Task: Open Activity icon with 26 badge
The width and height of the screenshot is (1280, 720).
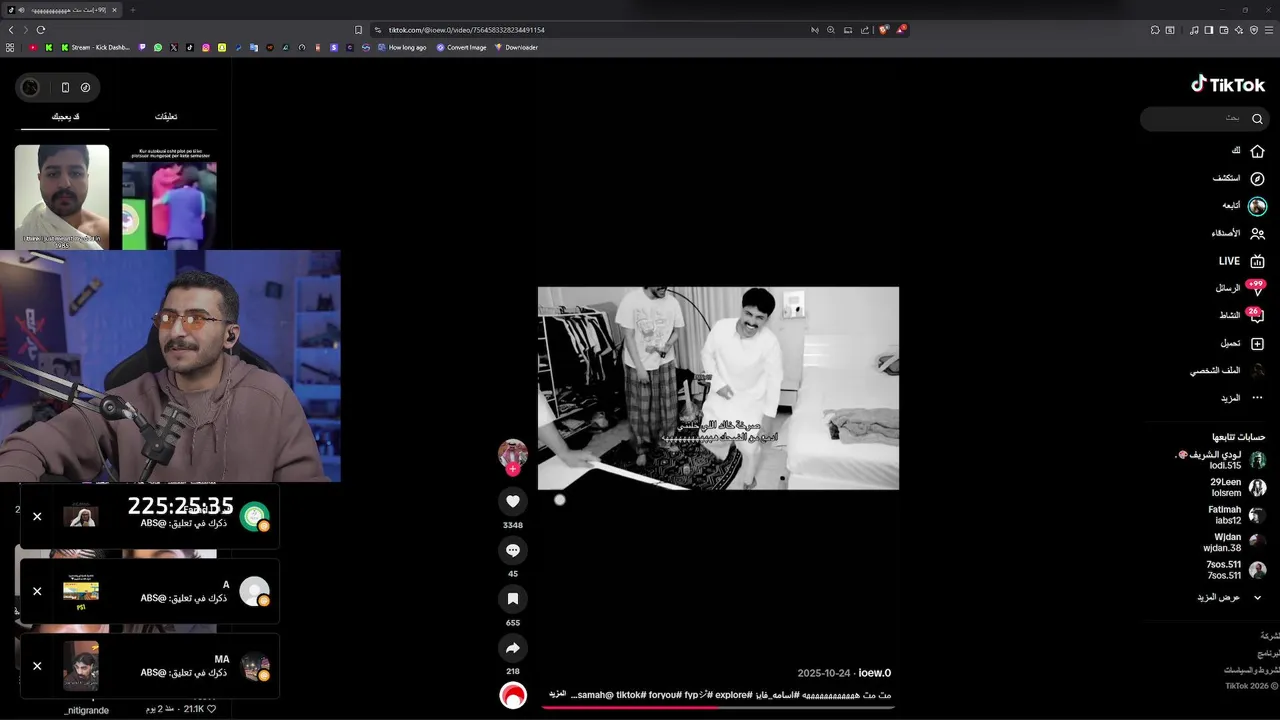Action: [x=1256, y=315]
